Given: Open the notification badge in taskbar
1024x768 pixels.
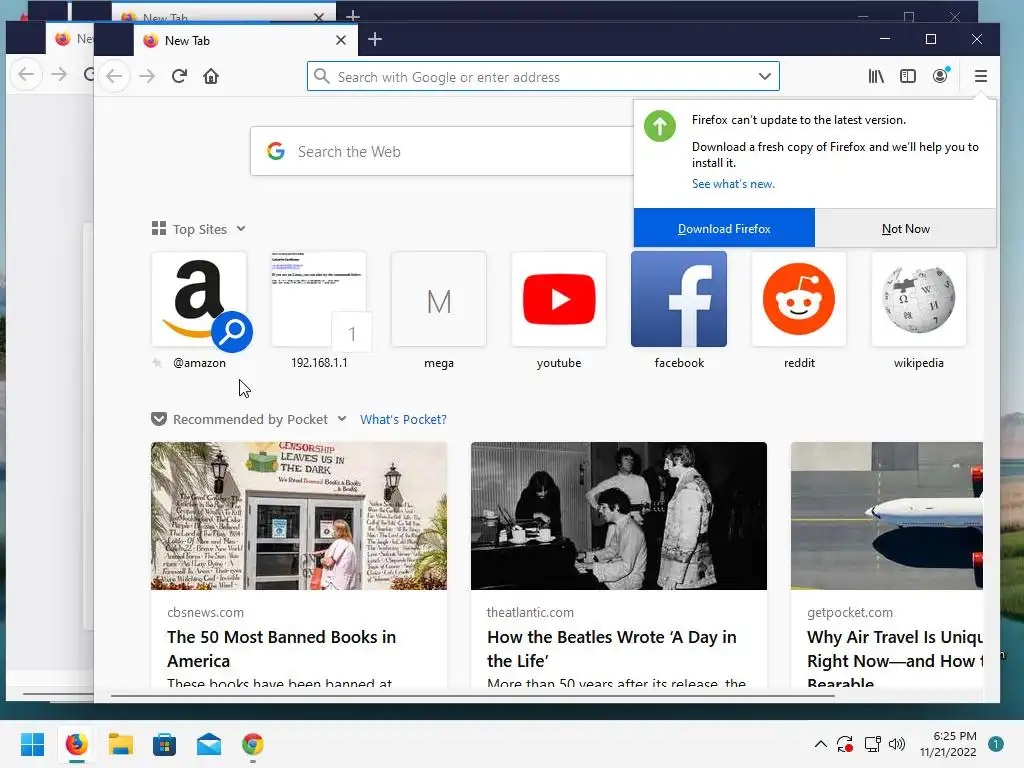Looking at the screenshot, I should point(996,744).
